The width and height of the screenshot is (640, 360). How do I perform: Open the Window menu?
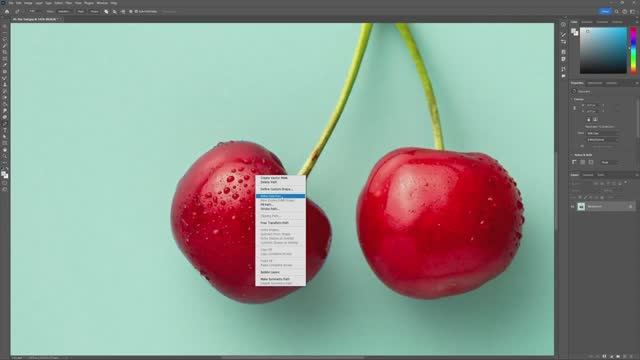[102, 3]
